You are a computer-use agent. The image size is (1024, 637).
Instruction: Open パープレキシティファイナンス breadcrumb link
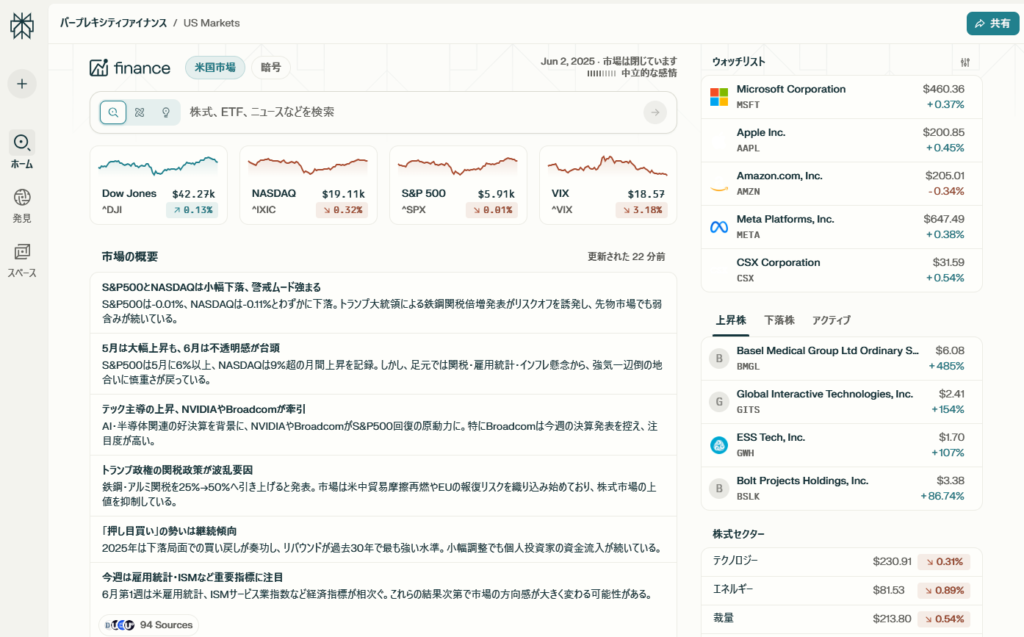pyautogui.click(x=114, y=23)
